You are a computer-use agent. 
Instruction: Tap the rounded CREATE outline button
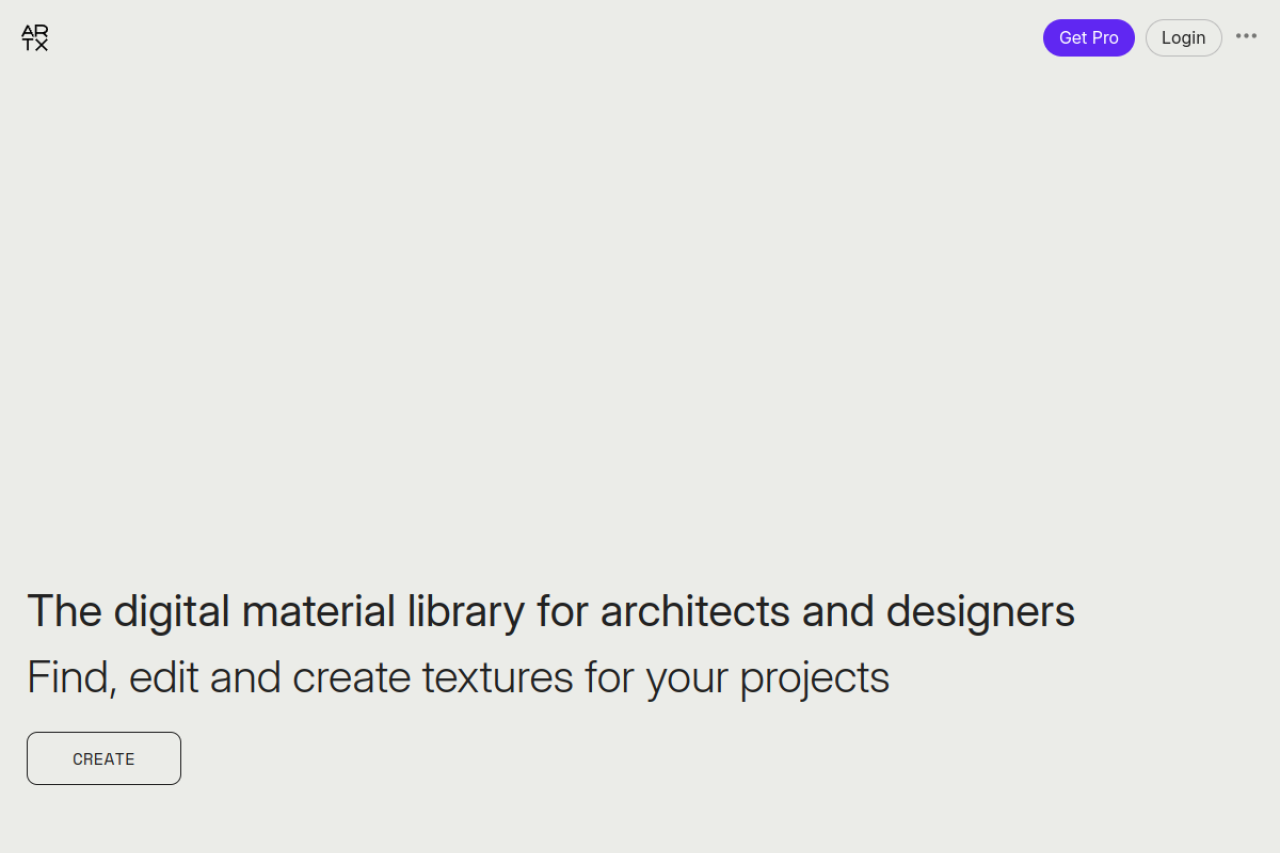tap(104, 759)
